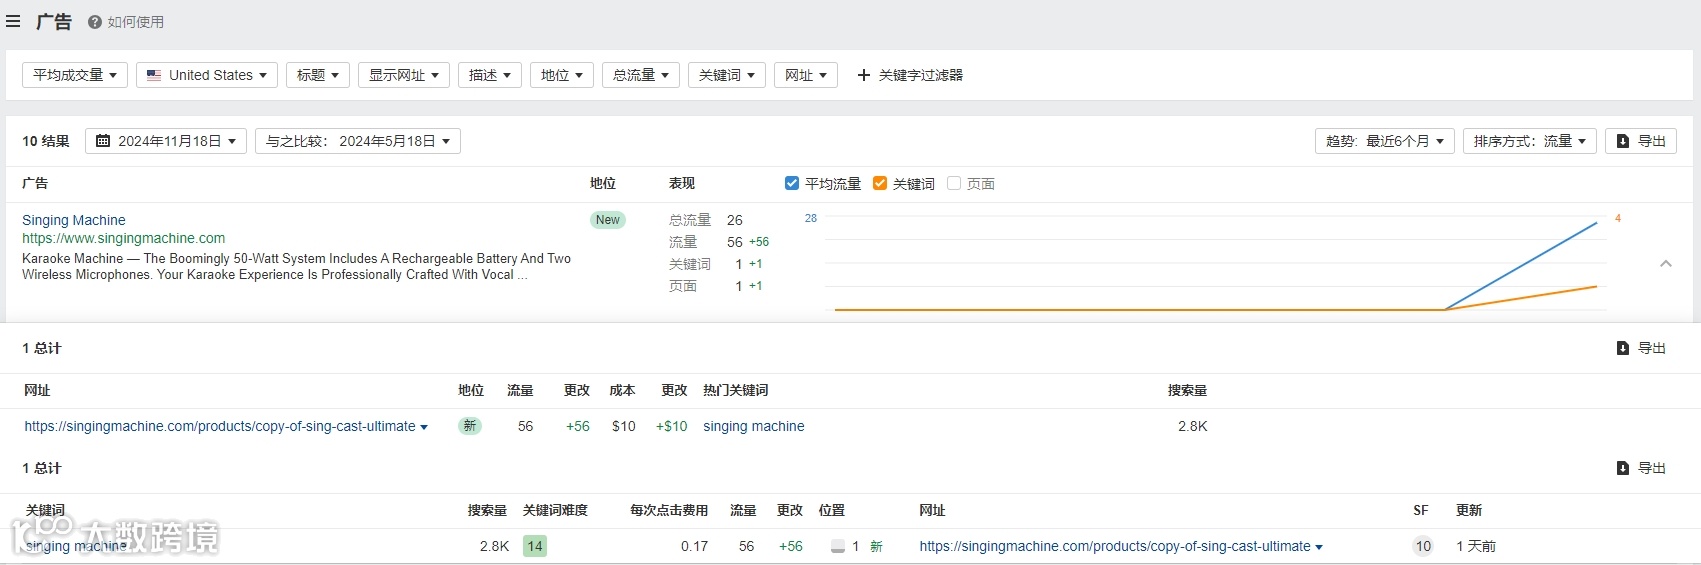1701x565 pixels.
Task: Open the copy-of-sing-cast-ultimate URL in 网址 table
Action: click(220, 426)
